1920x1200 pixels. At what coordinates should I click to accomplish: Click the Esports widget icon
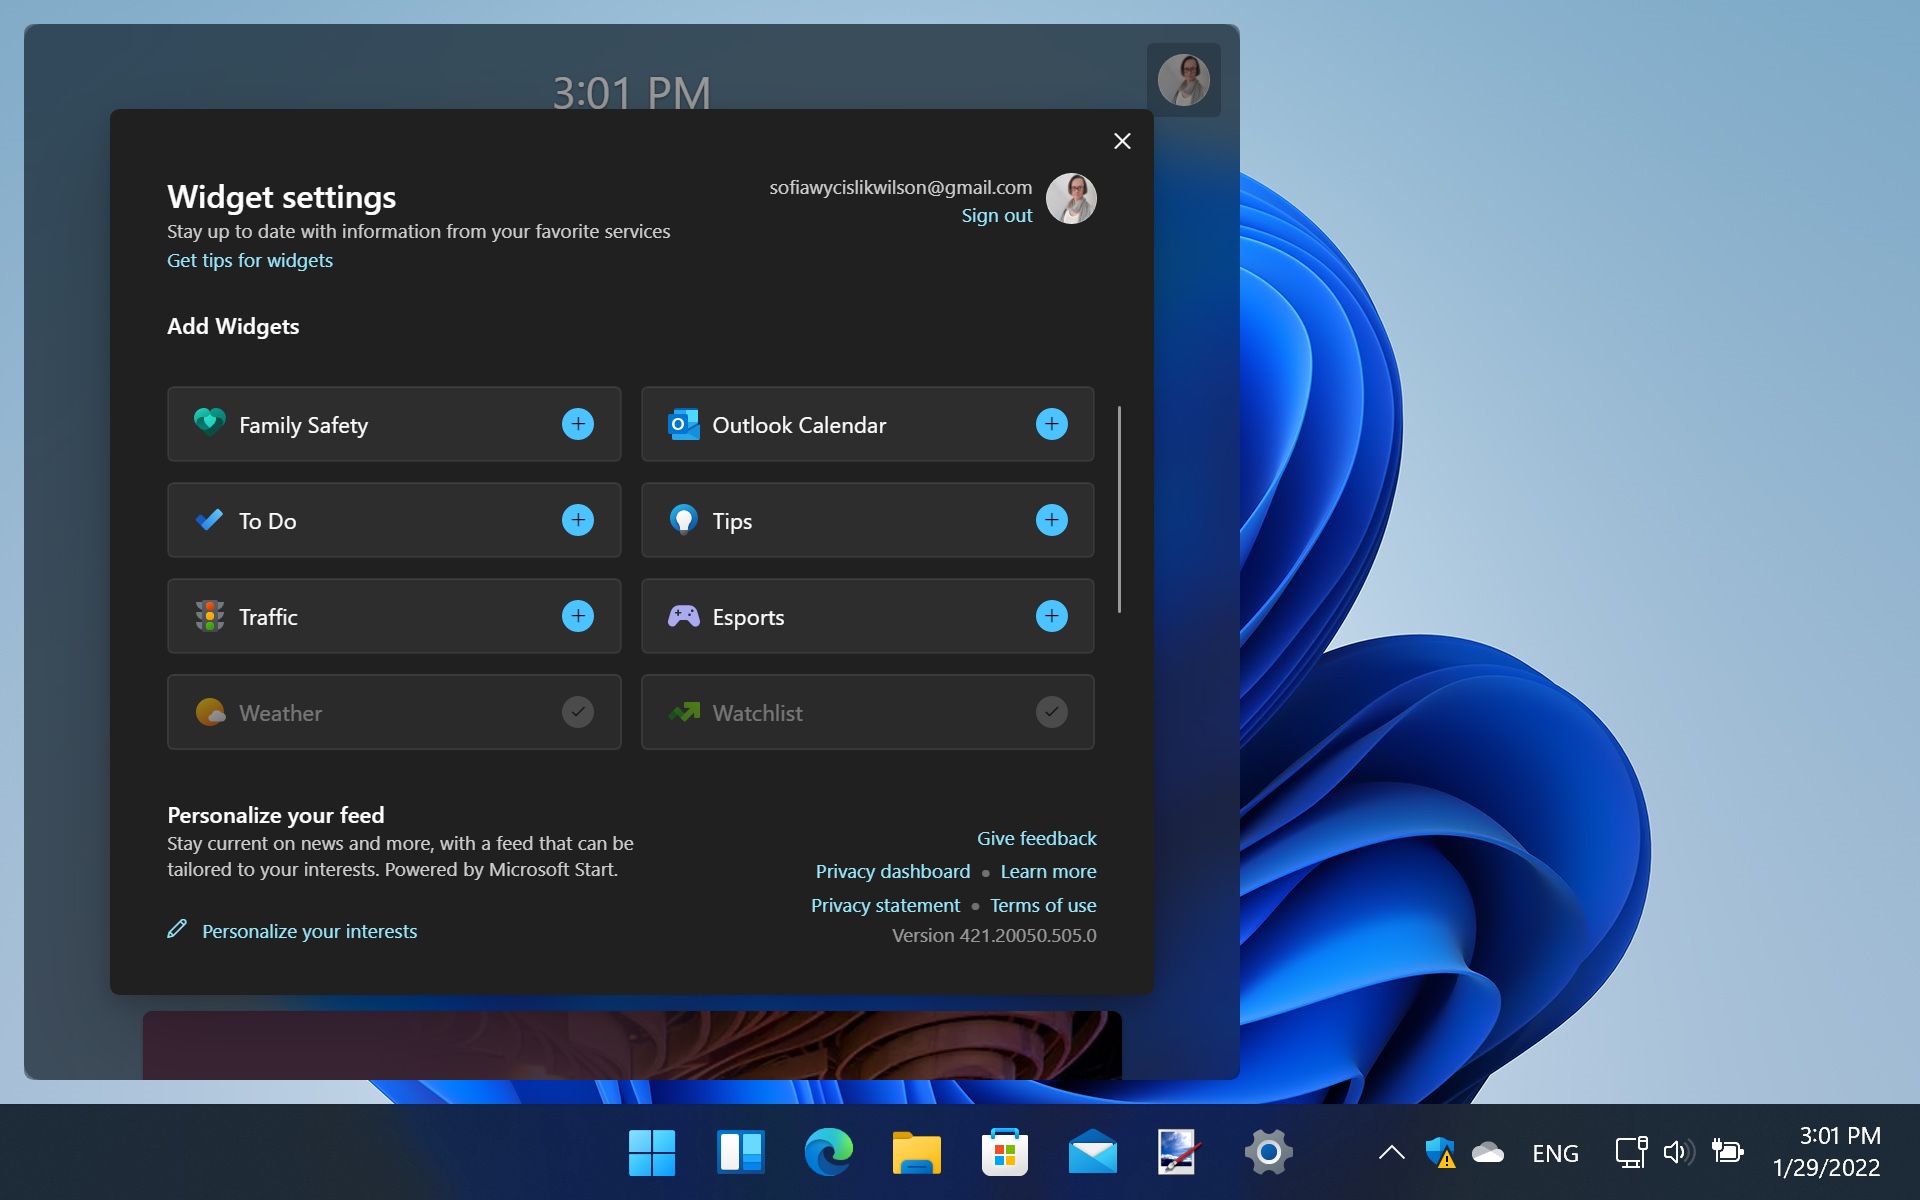tap(683, 617)
